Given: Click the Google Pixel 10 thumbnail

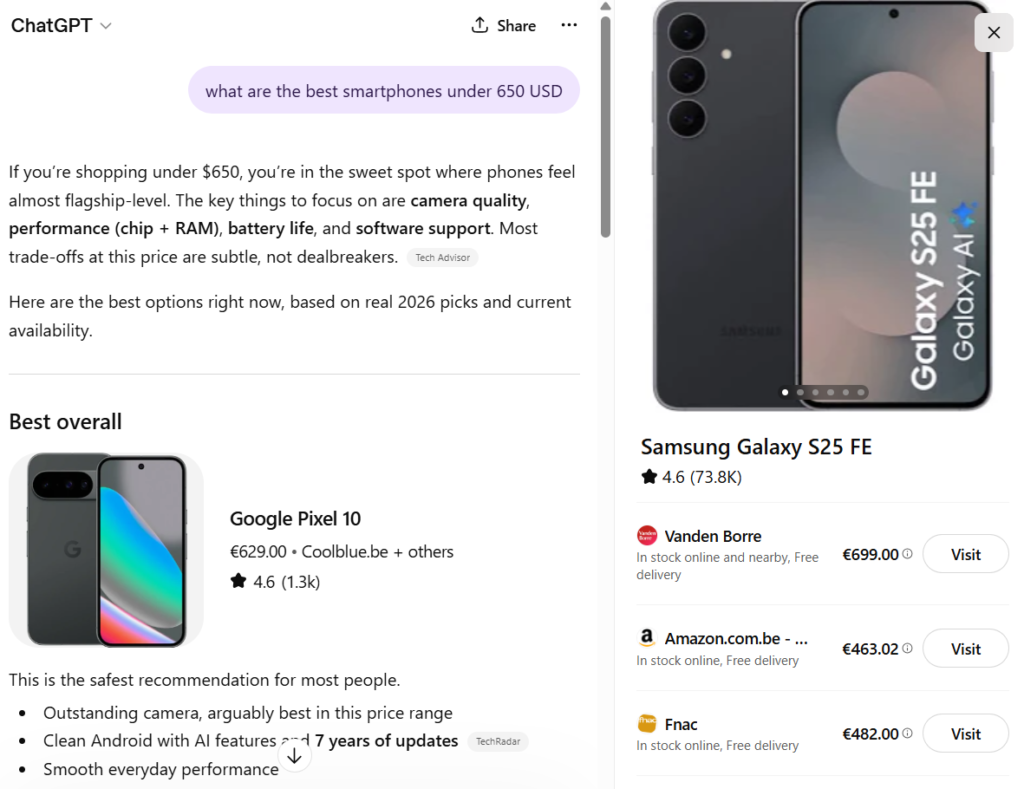Looking at the screenshot, I should 106,550.
